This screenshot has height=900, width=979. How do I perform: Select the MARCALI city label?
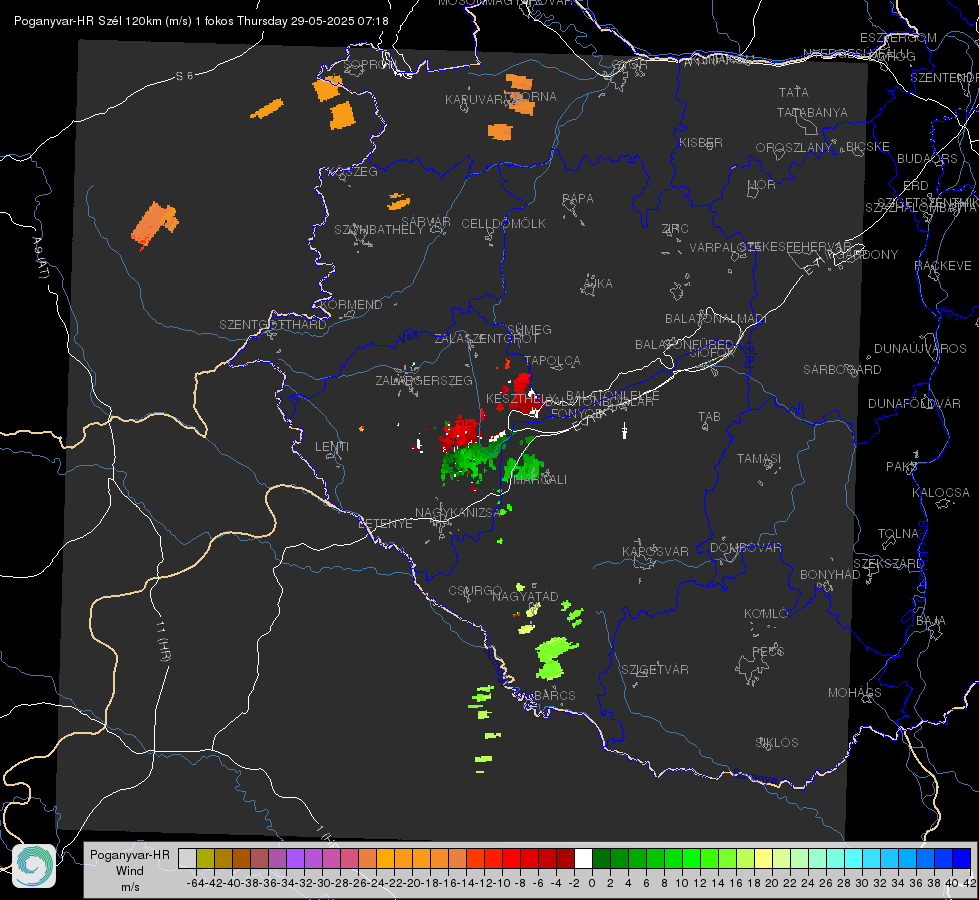(541, 480)
